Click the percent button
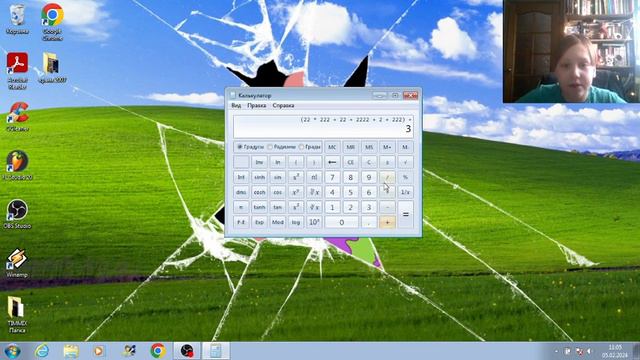Screen dimensions: 640x360 click(405, 177)
